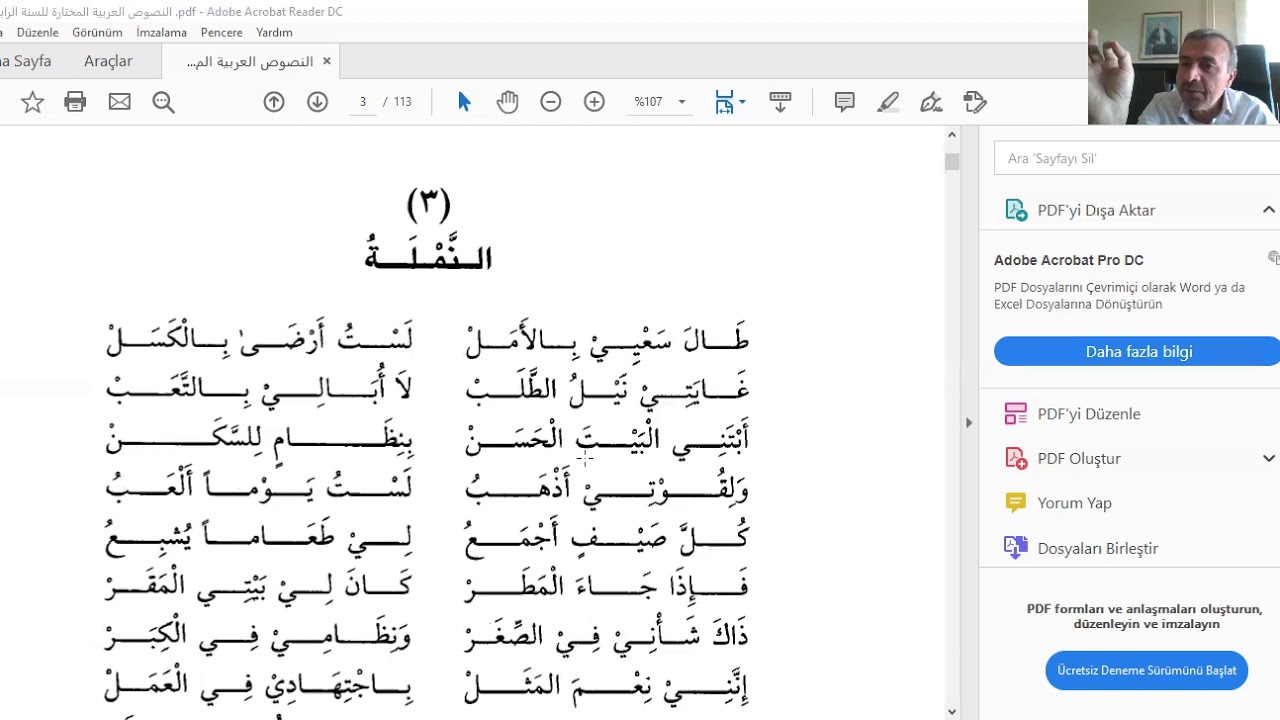Go to previous page with up arrow
Viewport: 1280px width, 720px height.
click(x=274, y=102)
